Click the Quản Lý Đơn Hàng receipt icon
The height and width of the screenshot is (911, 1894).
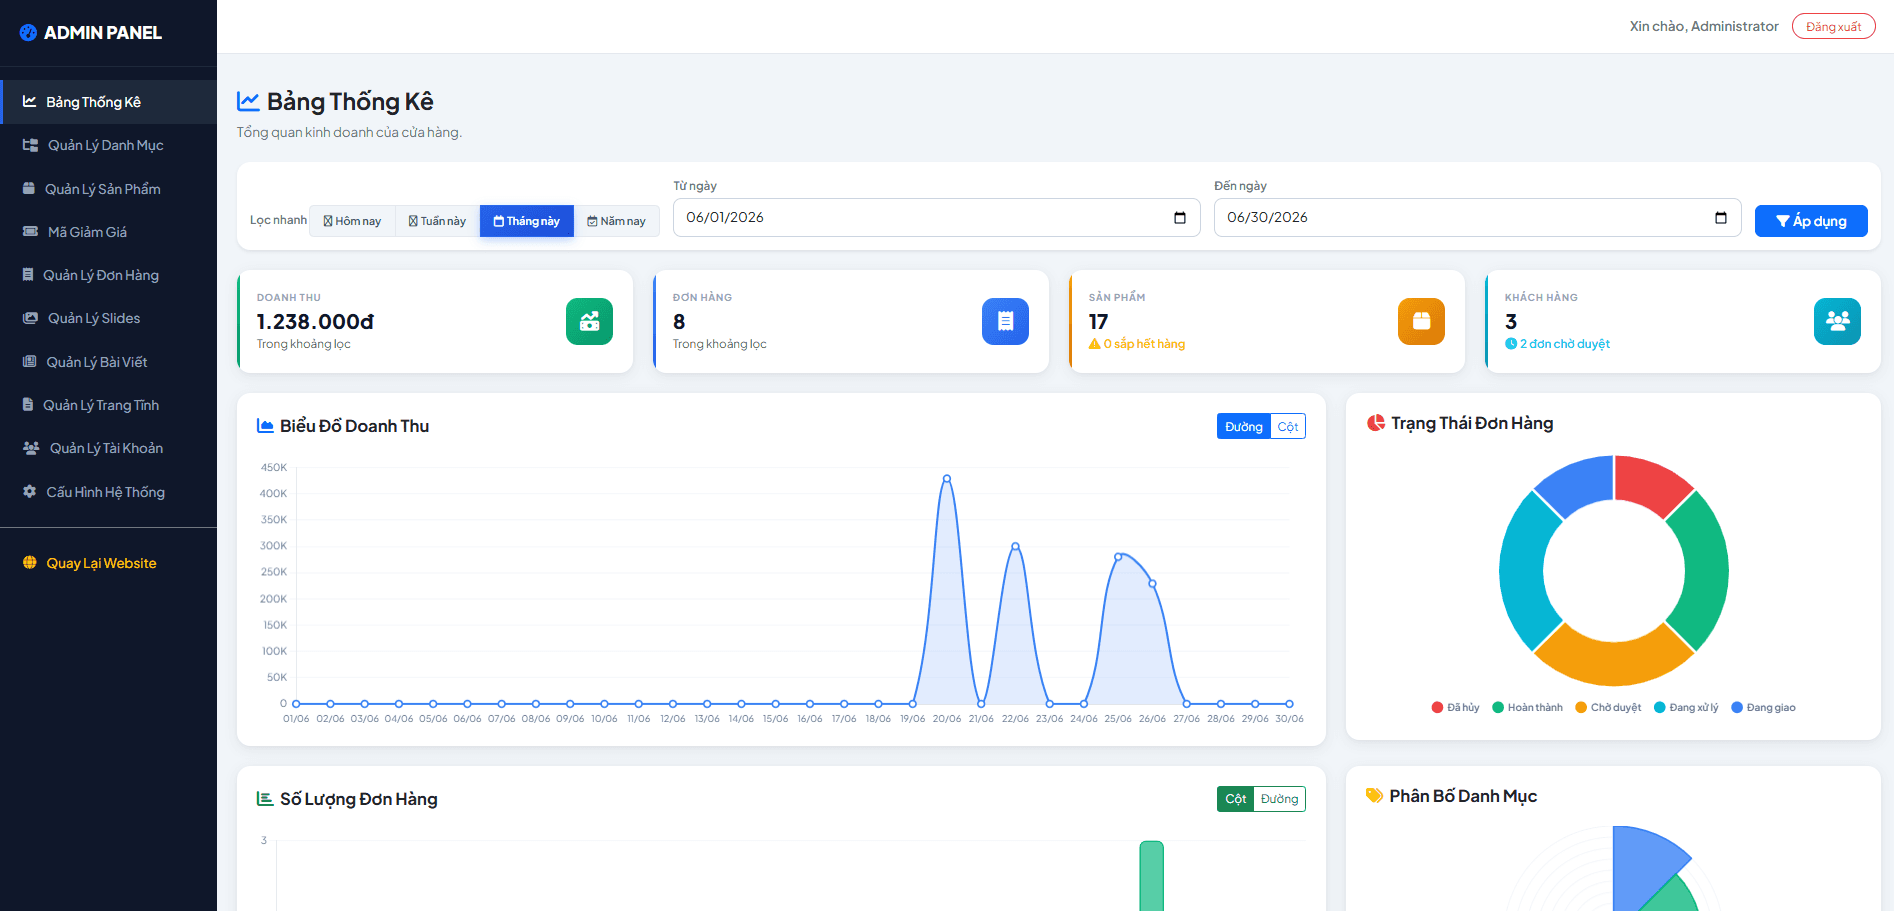point(28,275)
